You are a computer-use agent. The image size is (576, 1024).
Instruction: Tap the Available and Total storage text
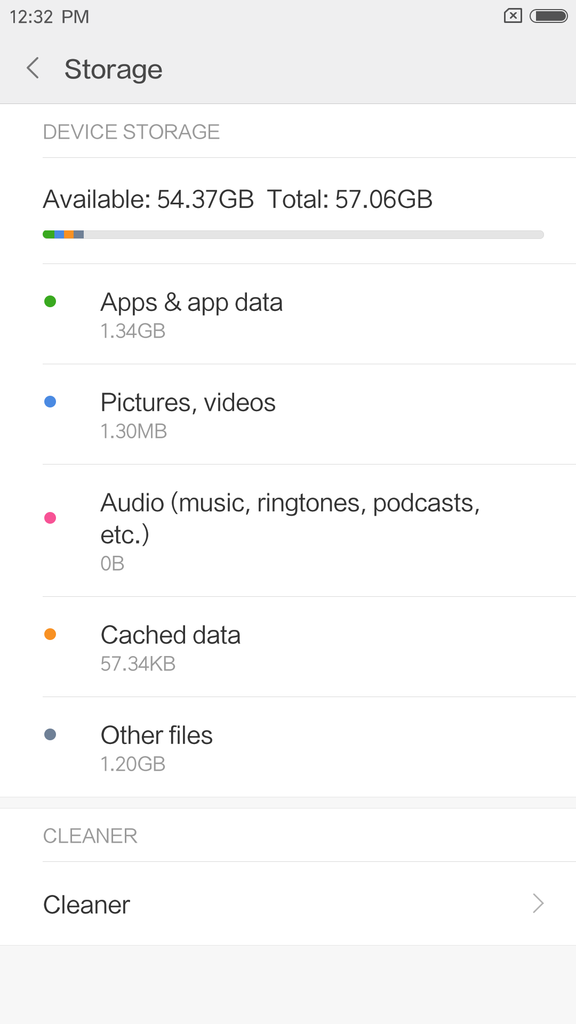[x=238, y=199]
